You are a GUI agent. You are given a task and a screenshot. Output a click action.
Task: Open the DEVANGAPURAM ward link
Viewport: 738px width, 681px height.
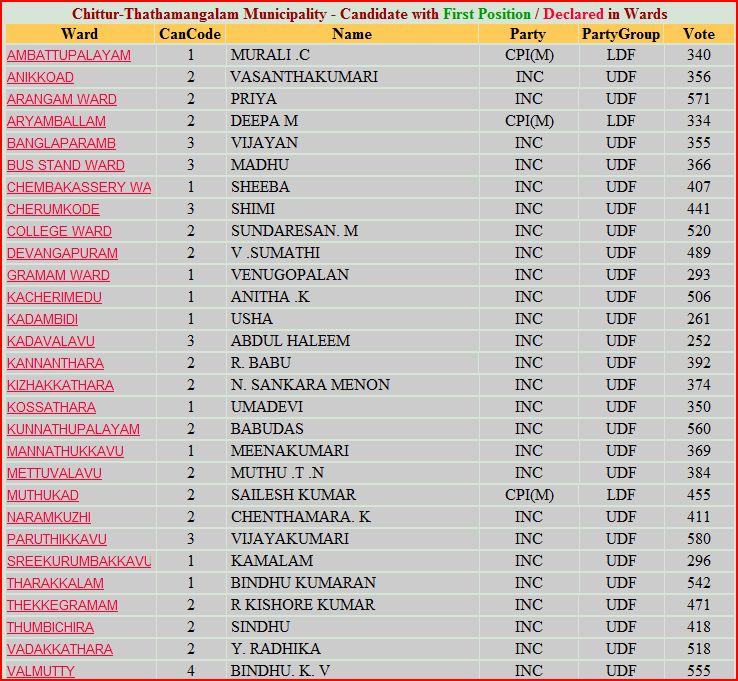point(62,253)
